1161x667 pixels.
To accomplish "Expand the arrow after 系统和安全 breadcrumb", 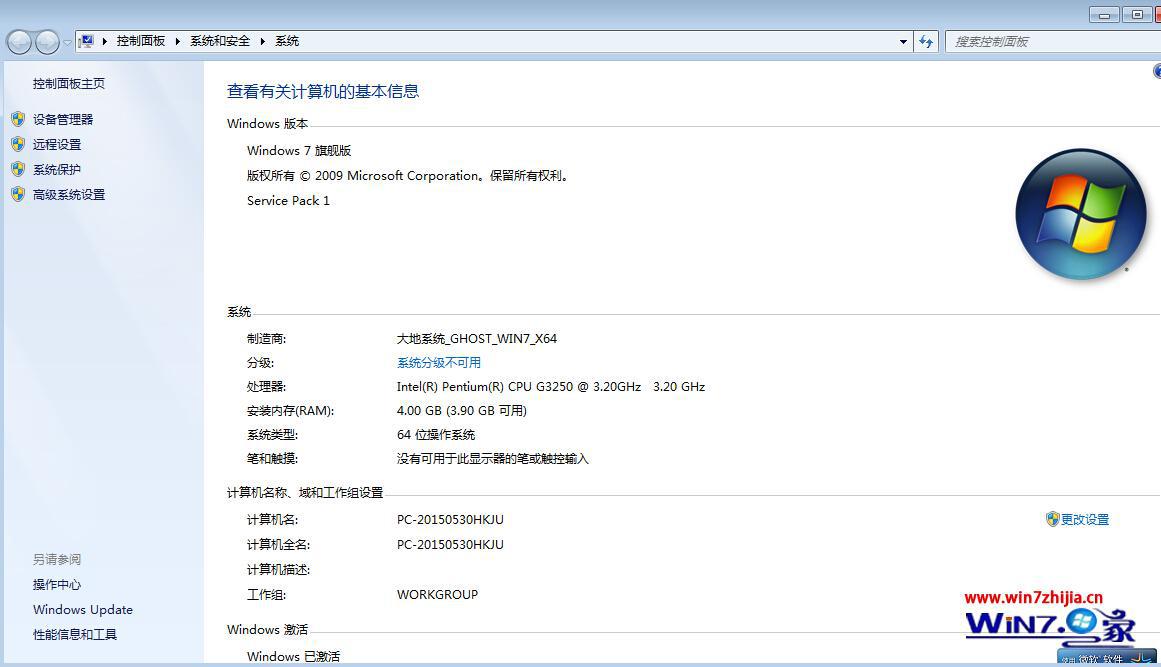I will click(x=263, y=41).
